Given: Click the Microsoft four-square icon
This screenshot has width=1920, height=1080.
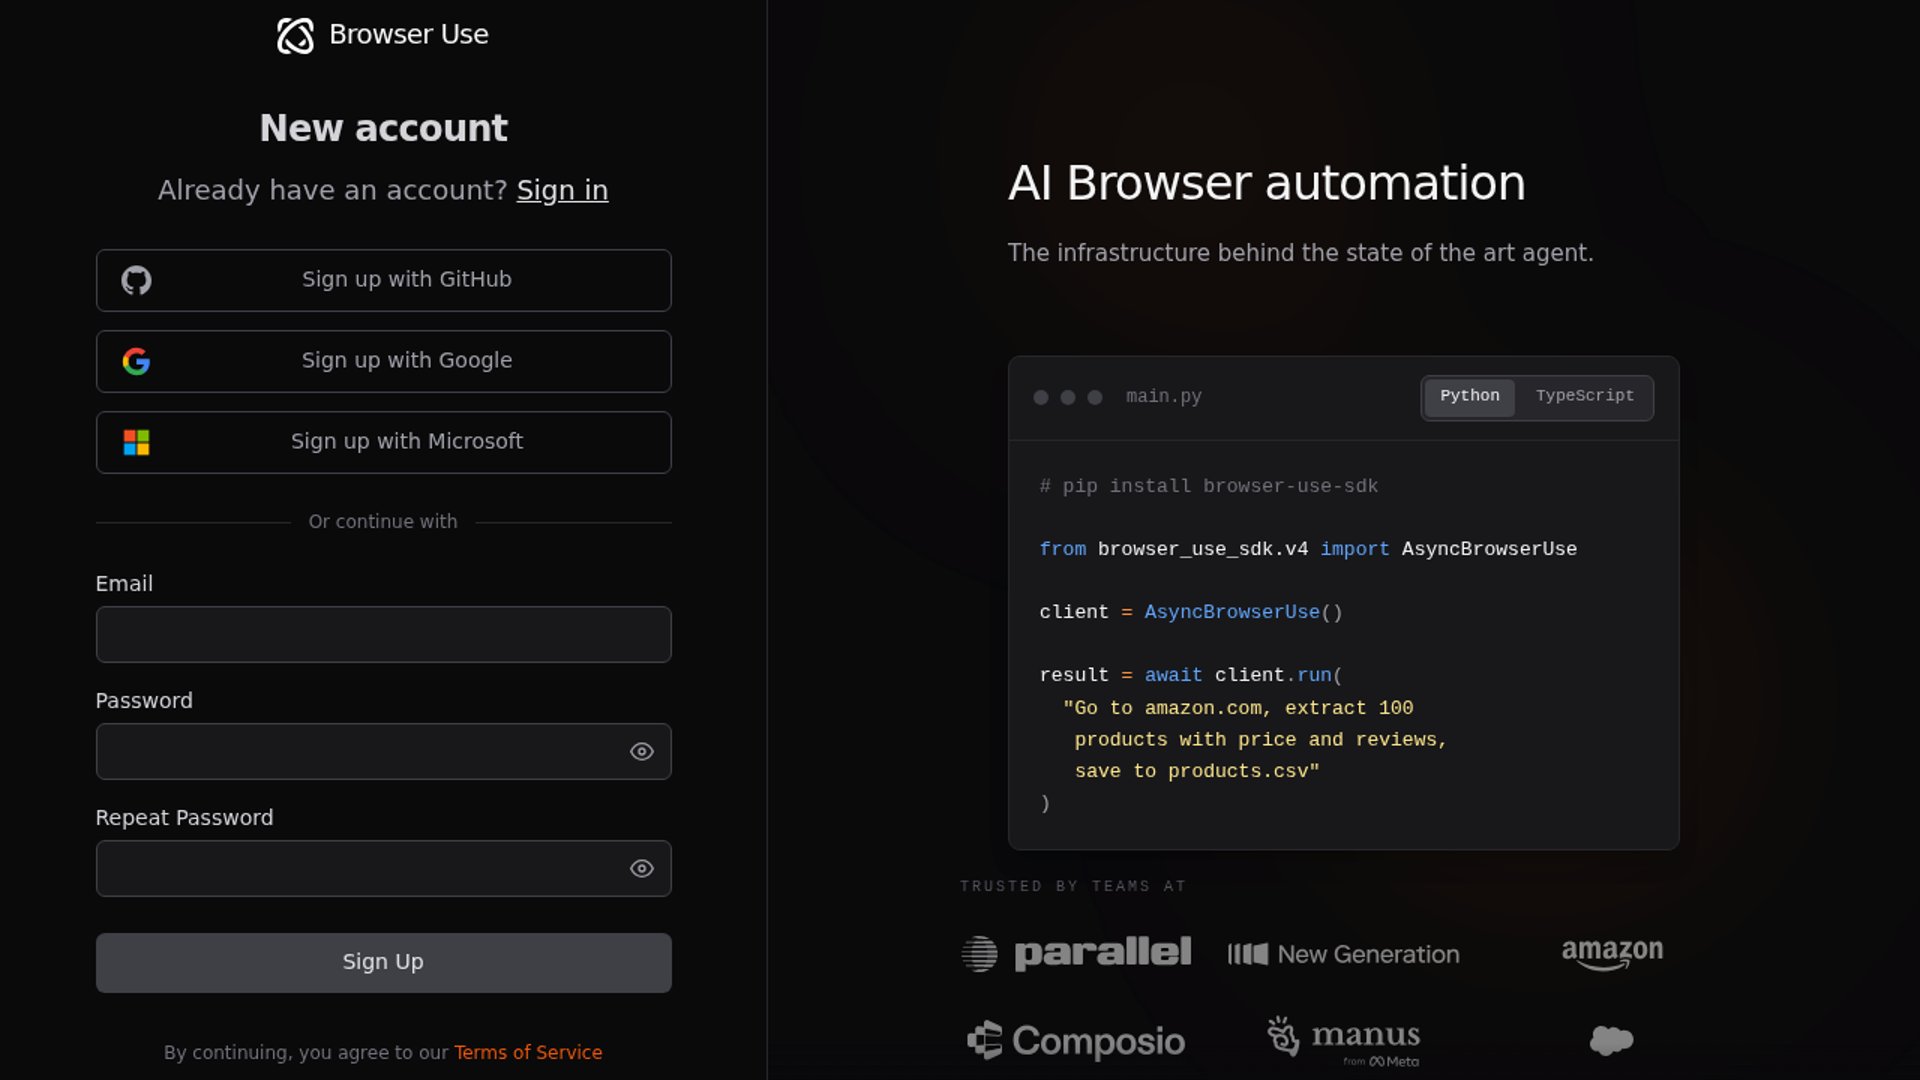Looking at the screenshot, I should [x=136, y=442].
